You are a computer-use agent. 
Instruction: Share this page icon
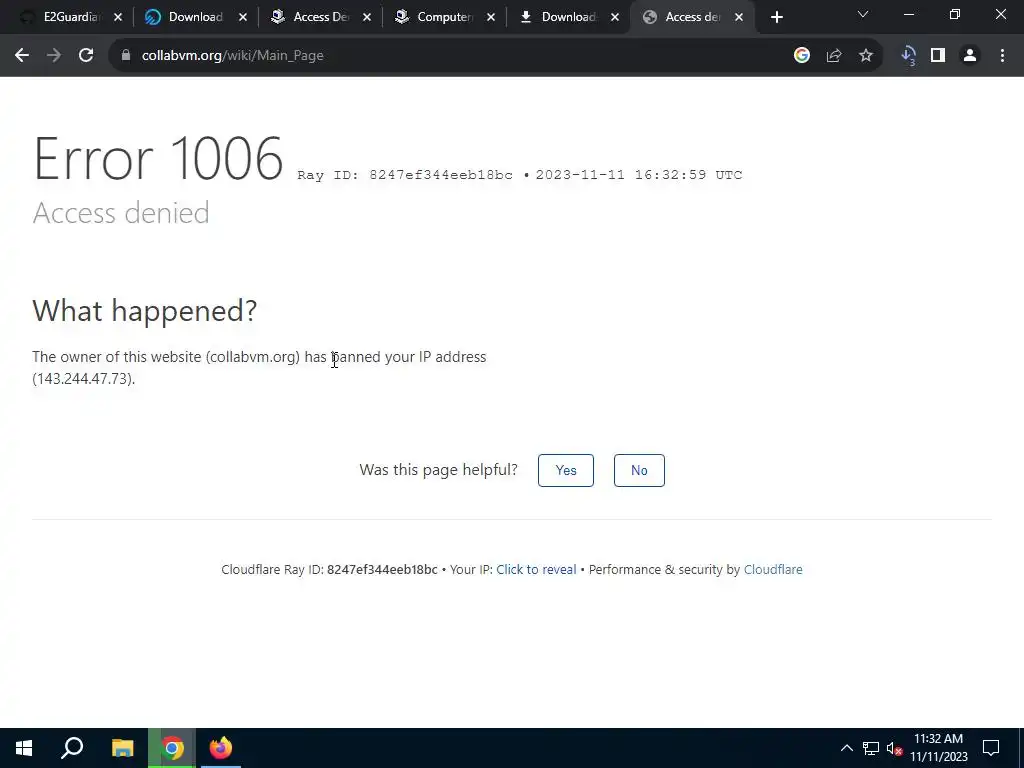pos(834,56)
